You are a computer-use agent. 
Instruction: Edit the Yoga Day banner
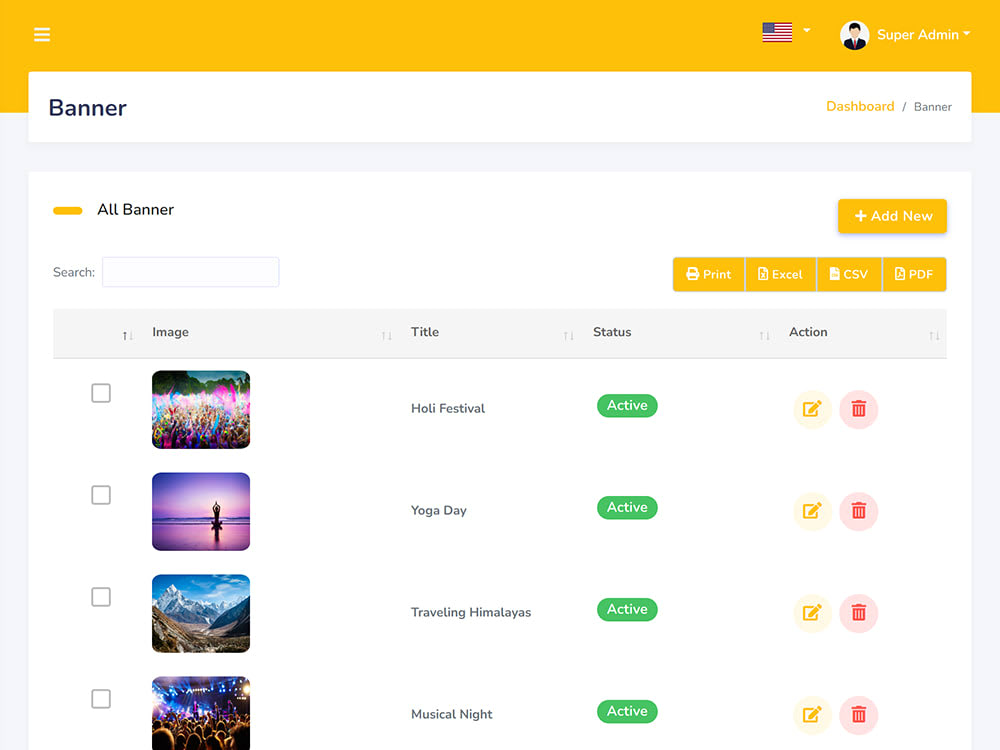812,511
